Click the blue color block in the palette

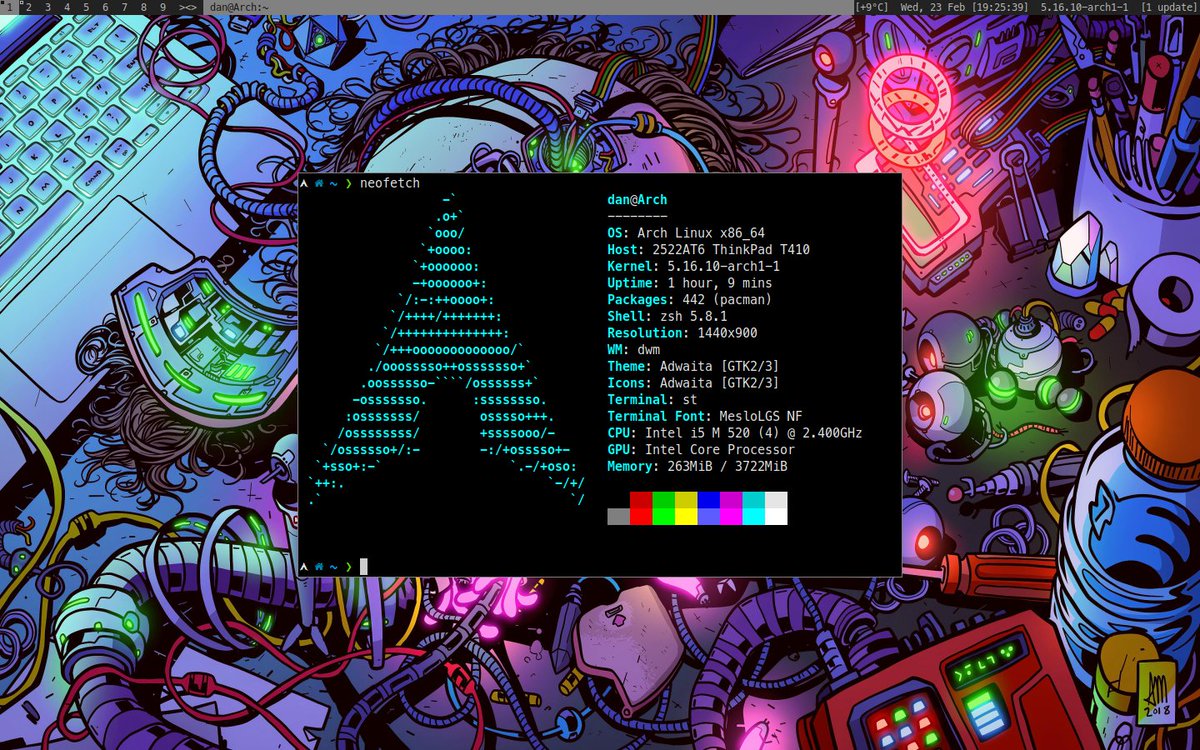(708, 508)
